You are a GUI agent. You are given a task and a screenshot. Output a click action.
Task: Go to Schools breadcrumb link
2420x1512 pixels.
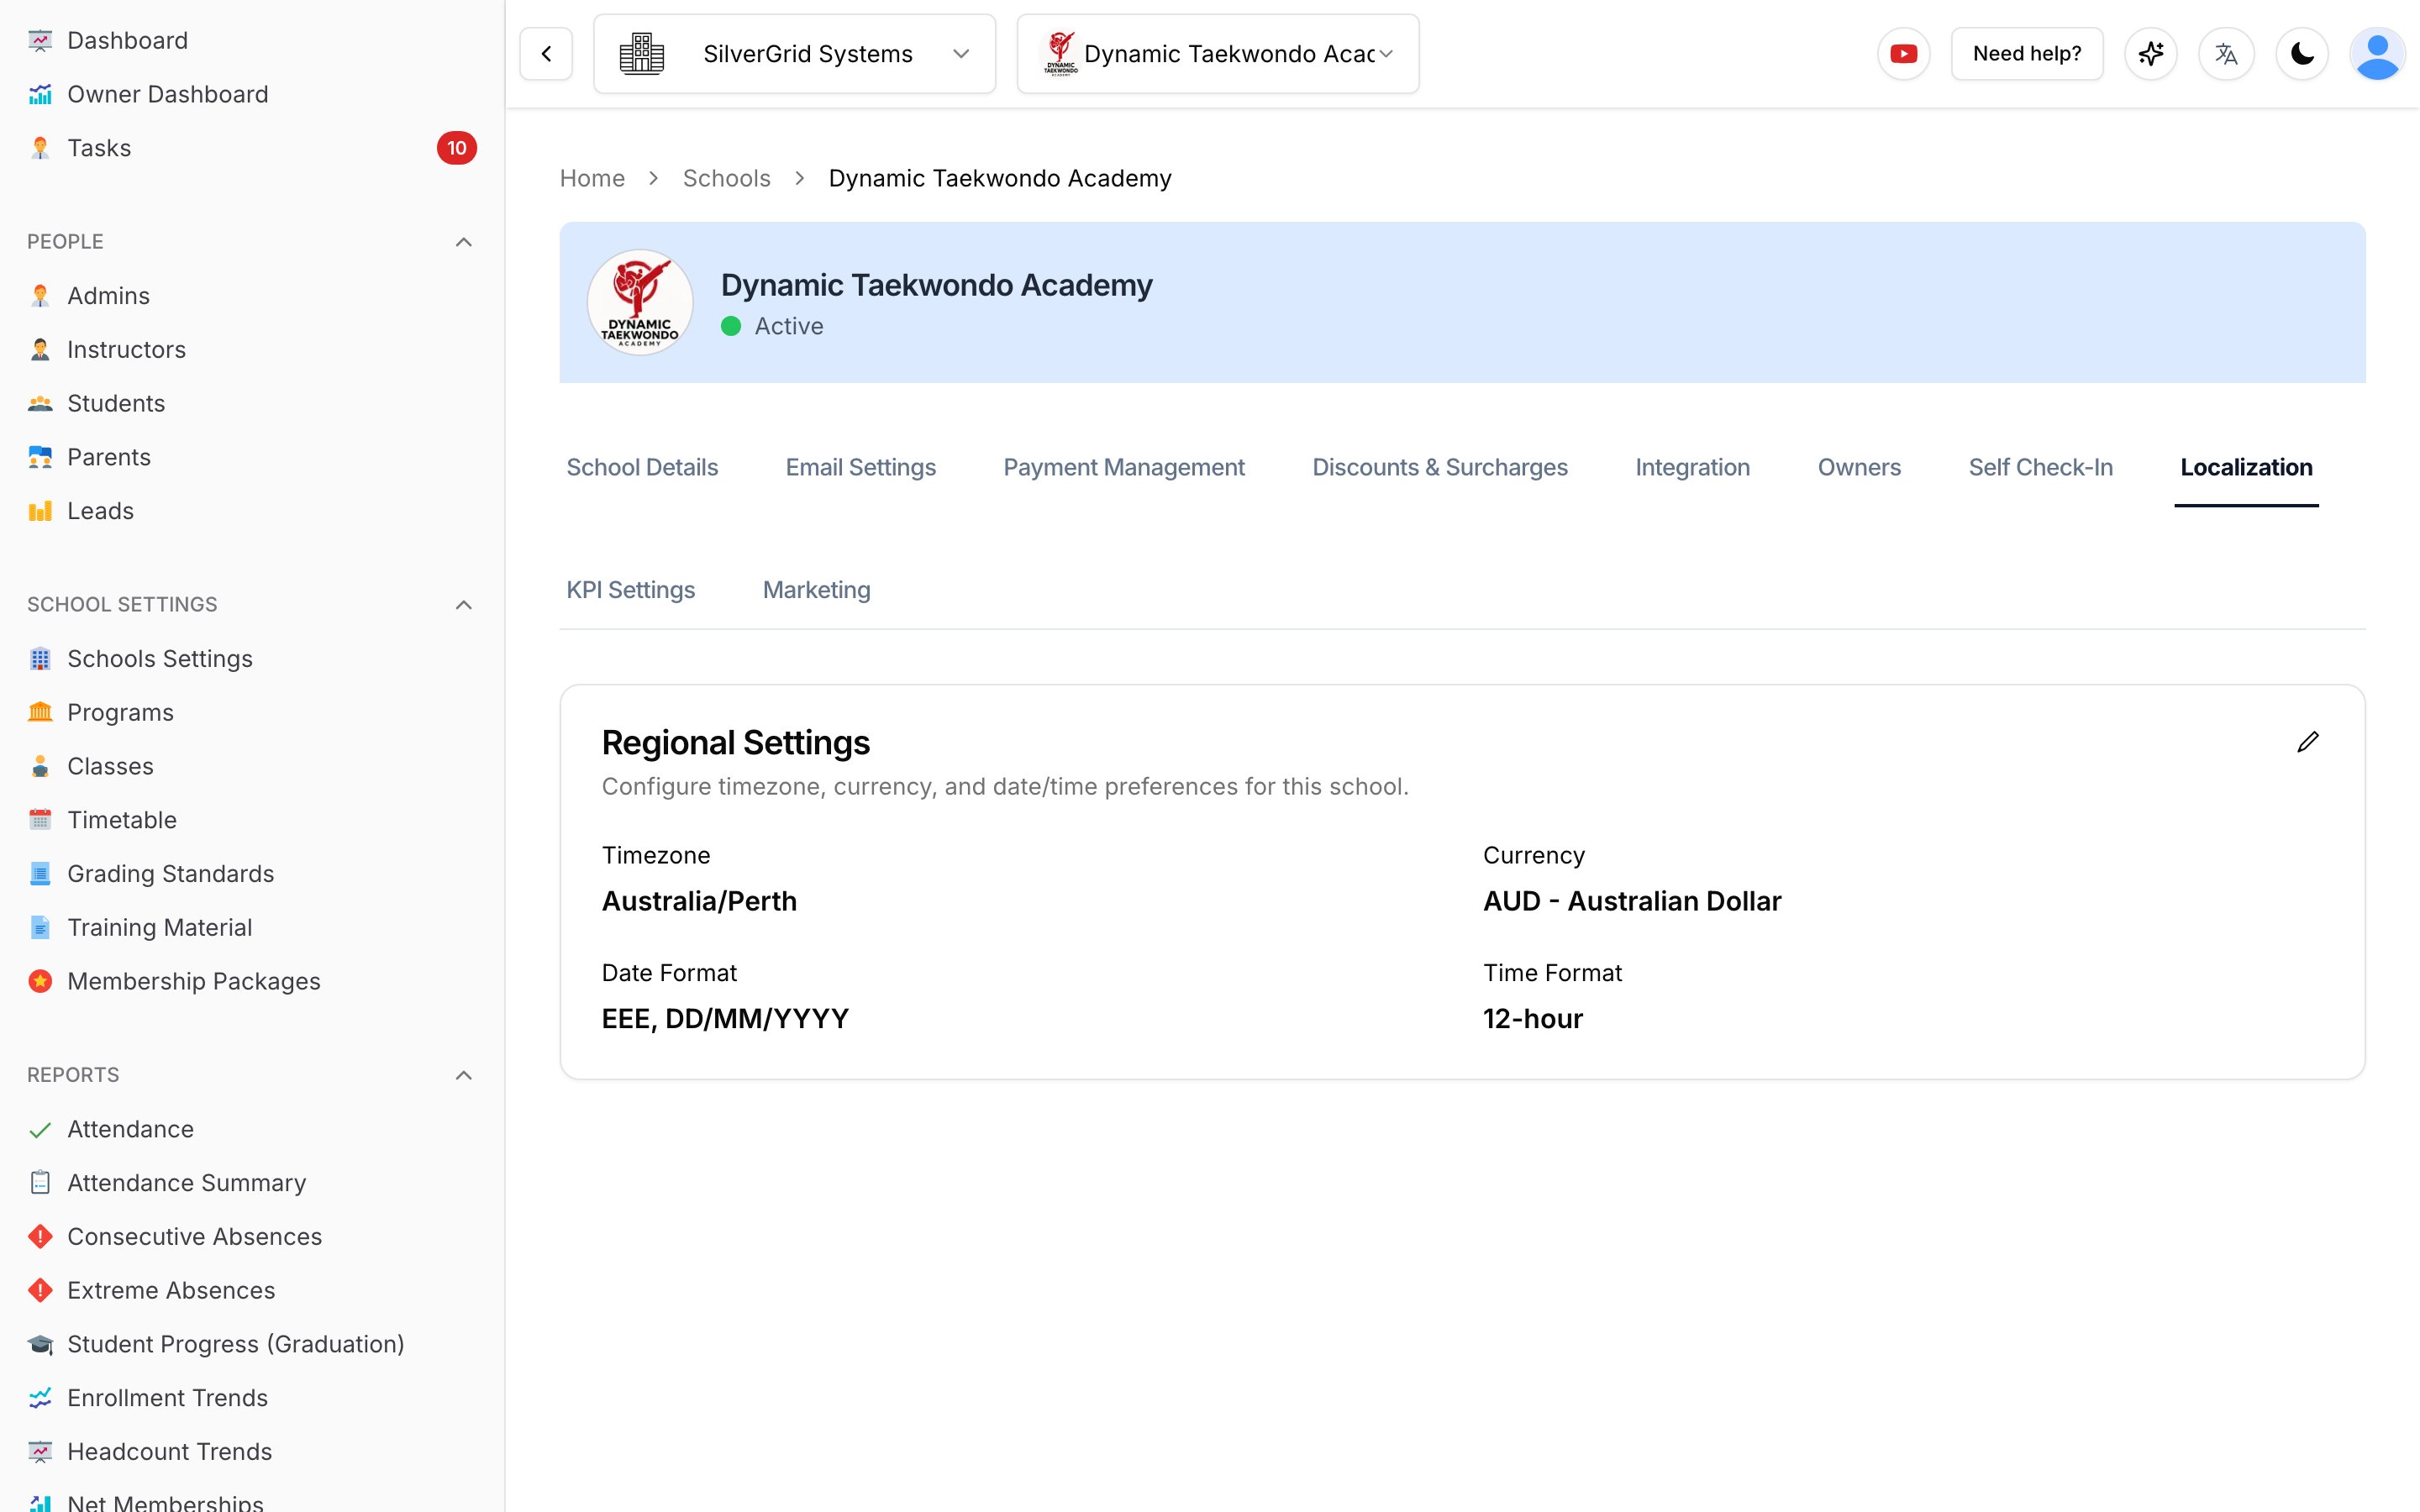coord(726,178)
